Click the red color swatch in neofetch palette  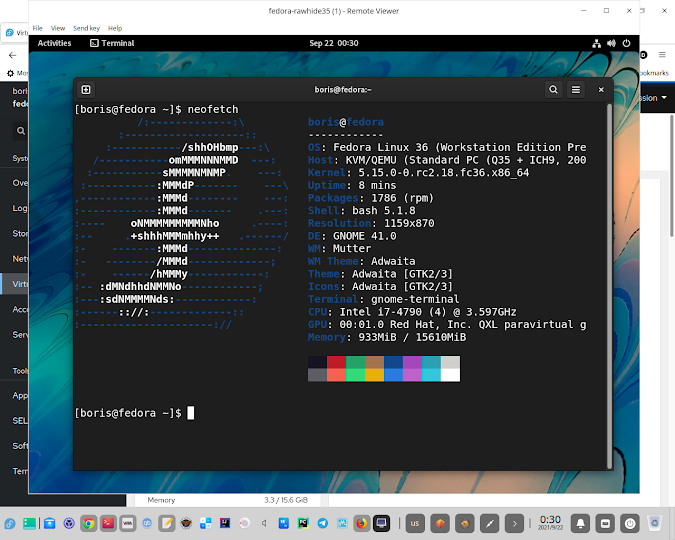pos(336,362)
